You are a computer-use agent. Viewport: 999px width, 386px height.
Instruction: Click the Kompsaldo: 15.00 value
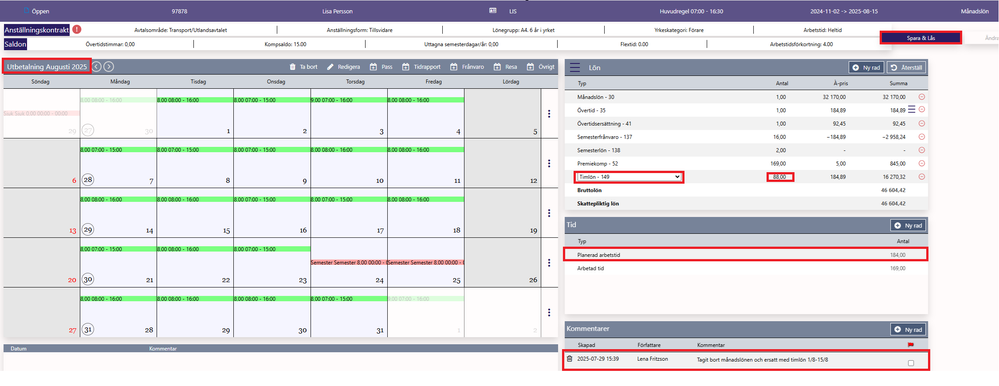(285, 45)
